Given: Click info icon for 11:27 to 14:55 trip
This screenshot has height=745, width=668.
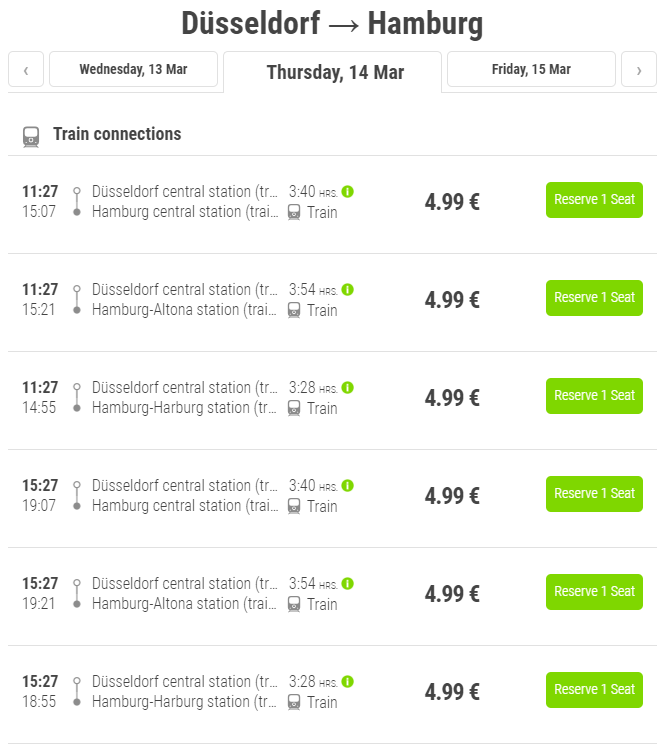Looking at the screenshot, I should point(347,388).
